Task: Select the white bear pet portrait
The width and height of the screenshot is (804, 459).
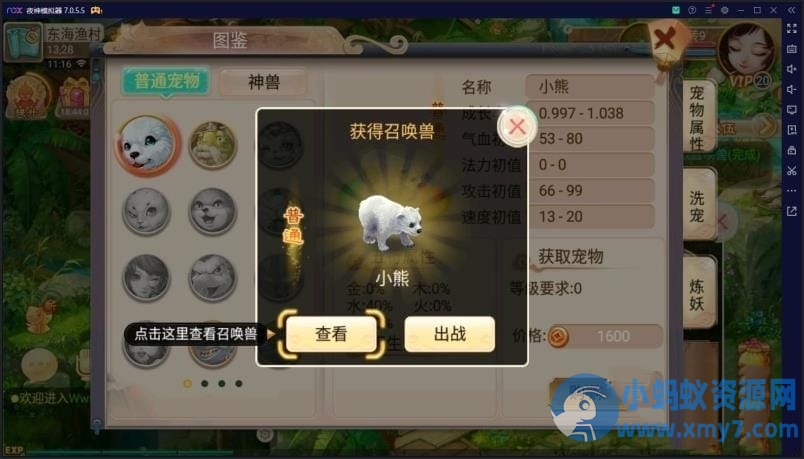Action: [148, 145]
